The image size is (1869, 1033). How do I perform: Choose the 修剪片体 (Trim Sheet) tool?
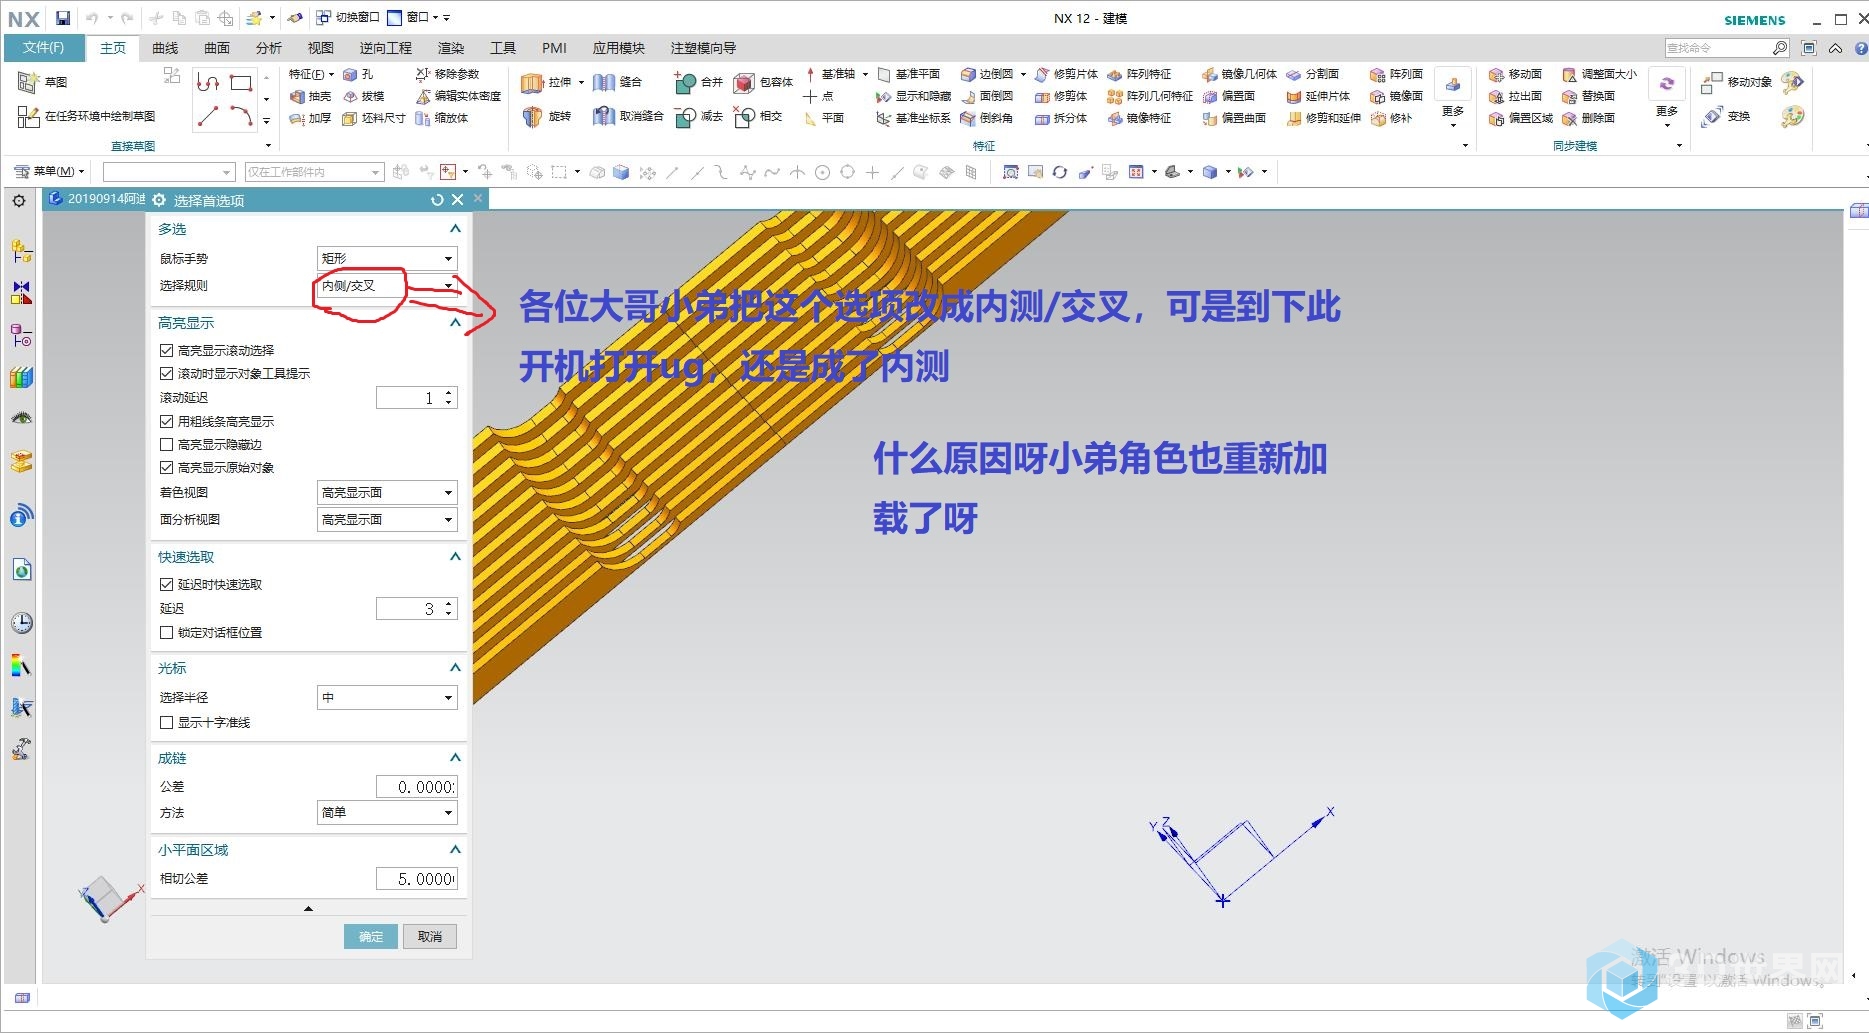(1066, 74)
